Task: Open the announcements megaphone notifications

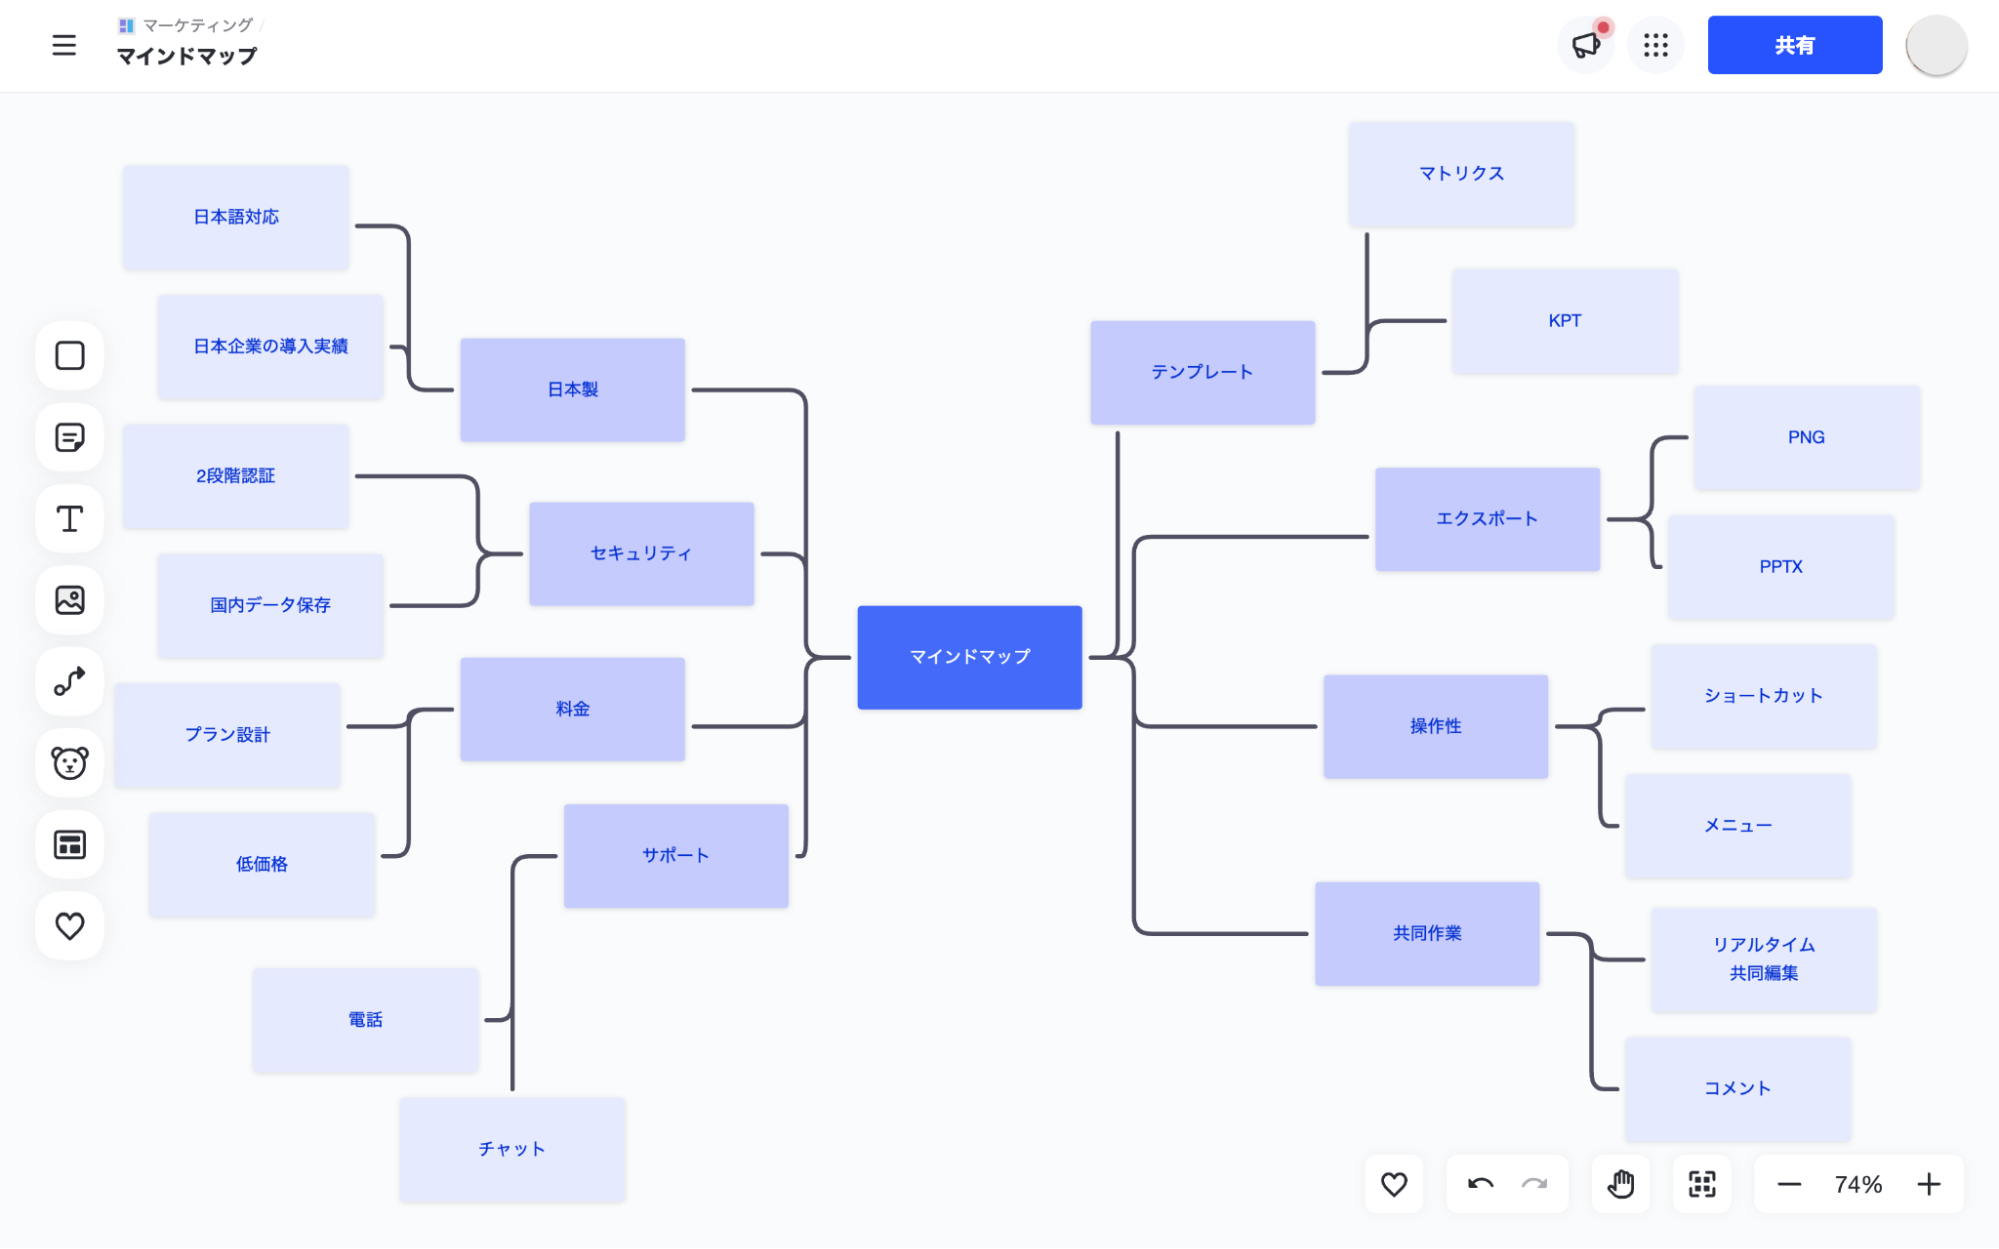Action: (1586, 45)
